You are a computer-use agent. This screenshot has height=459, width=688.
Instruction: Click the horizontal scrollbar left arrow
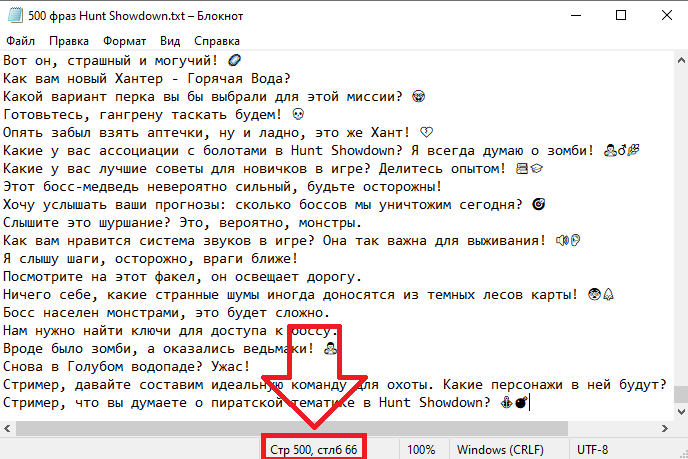[x=8, y=429]
